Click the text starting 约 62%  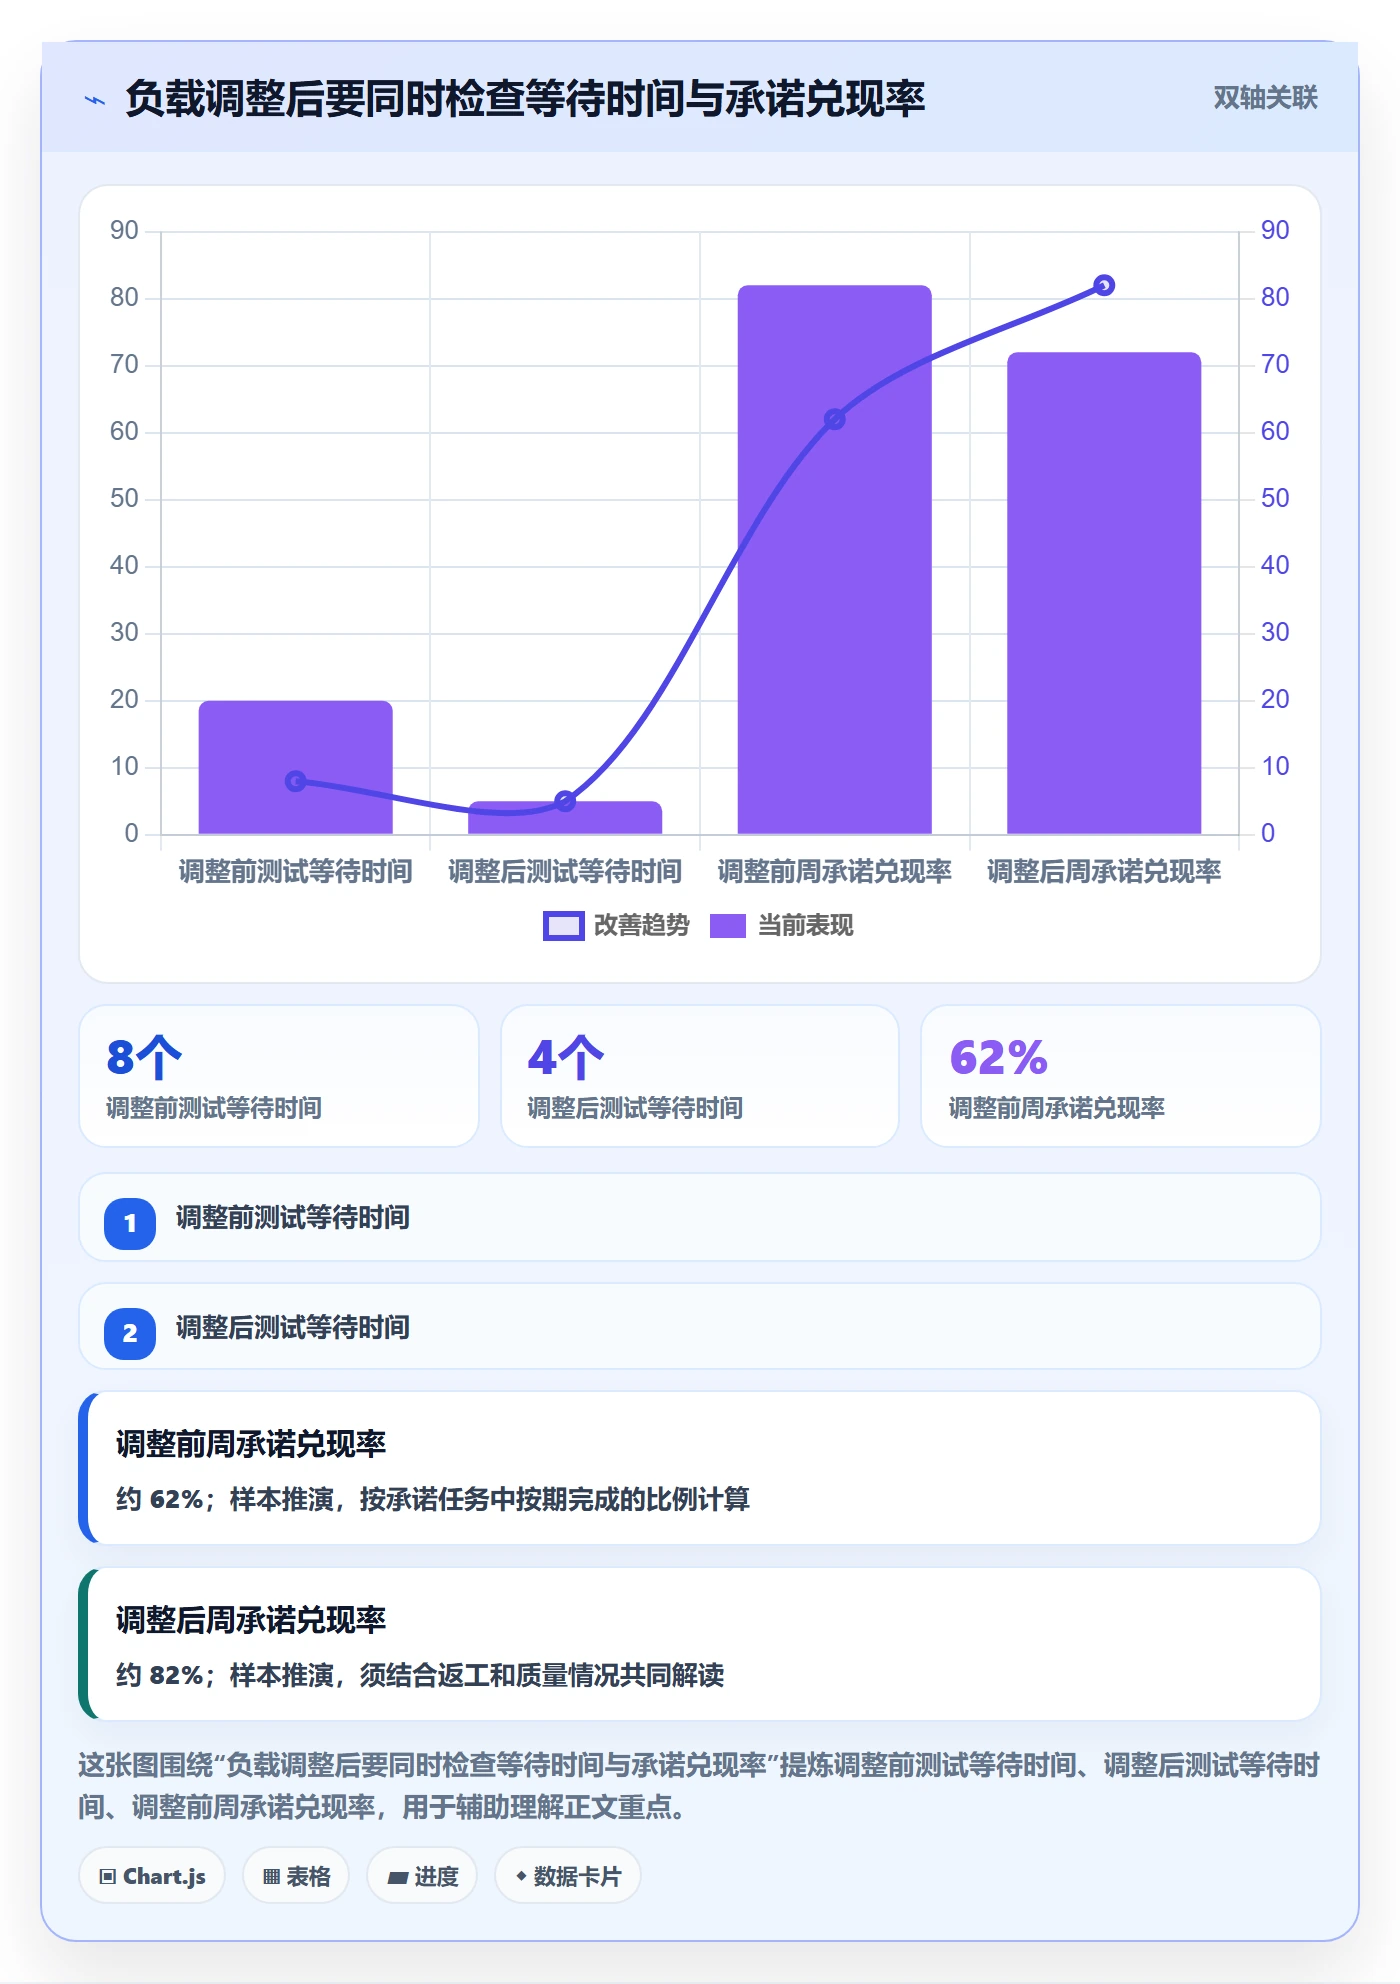pyautogui.click(x=433, y=1499)
